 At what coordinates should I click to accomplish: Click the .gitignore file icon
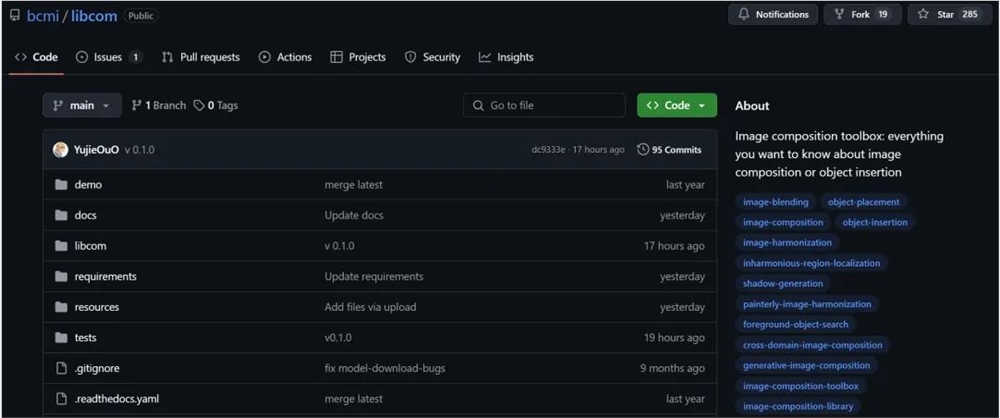point(61,368)
